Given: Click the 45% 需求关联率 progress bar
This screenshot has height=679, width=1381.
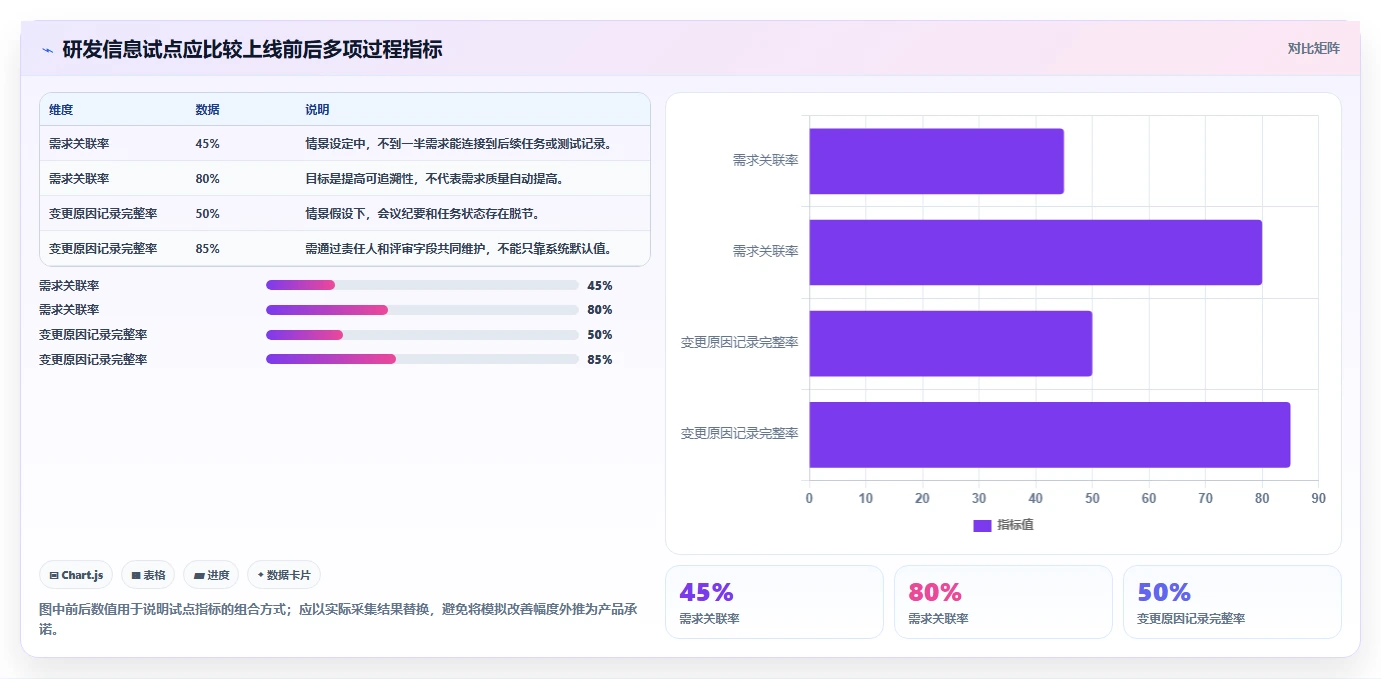Looking at the screenshot, I should click(x=422, y=285).
